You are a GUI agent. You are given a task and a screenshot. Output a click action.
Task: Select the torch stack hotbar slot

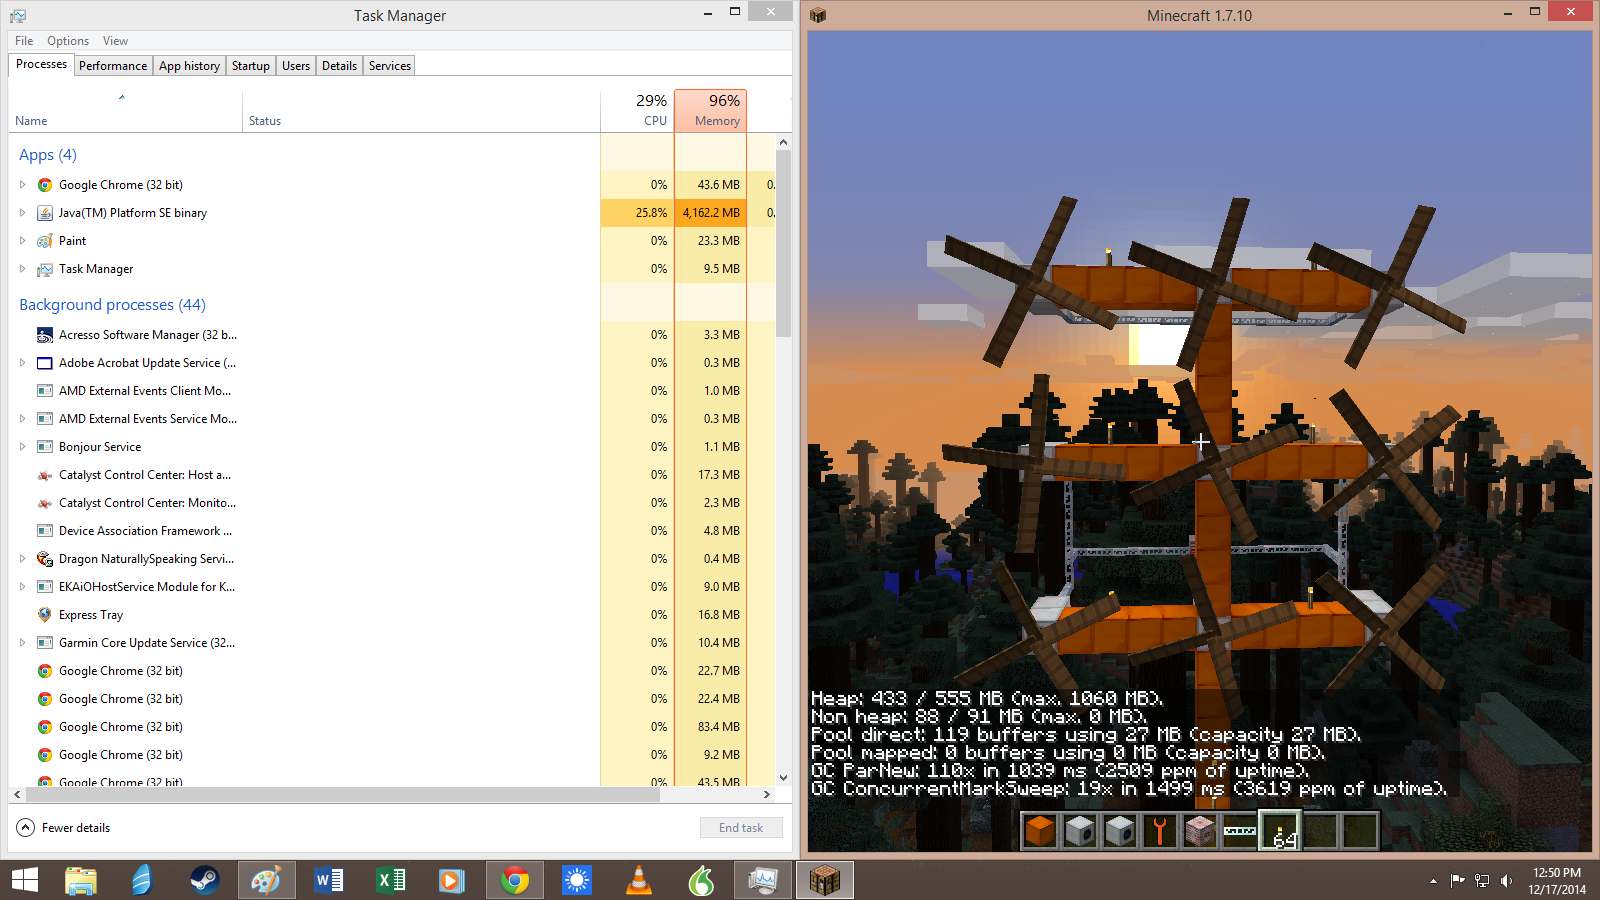1280,830
